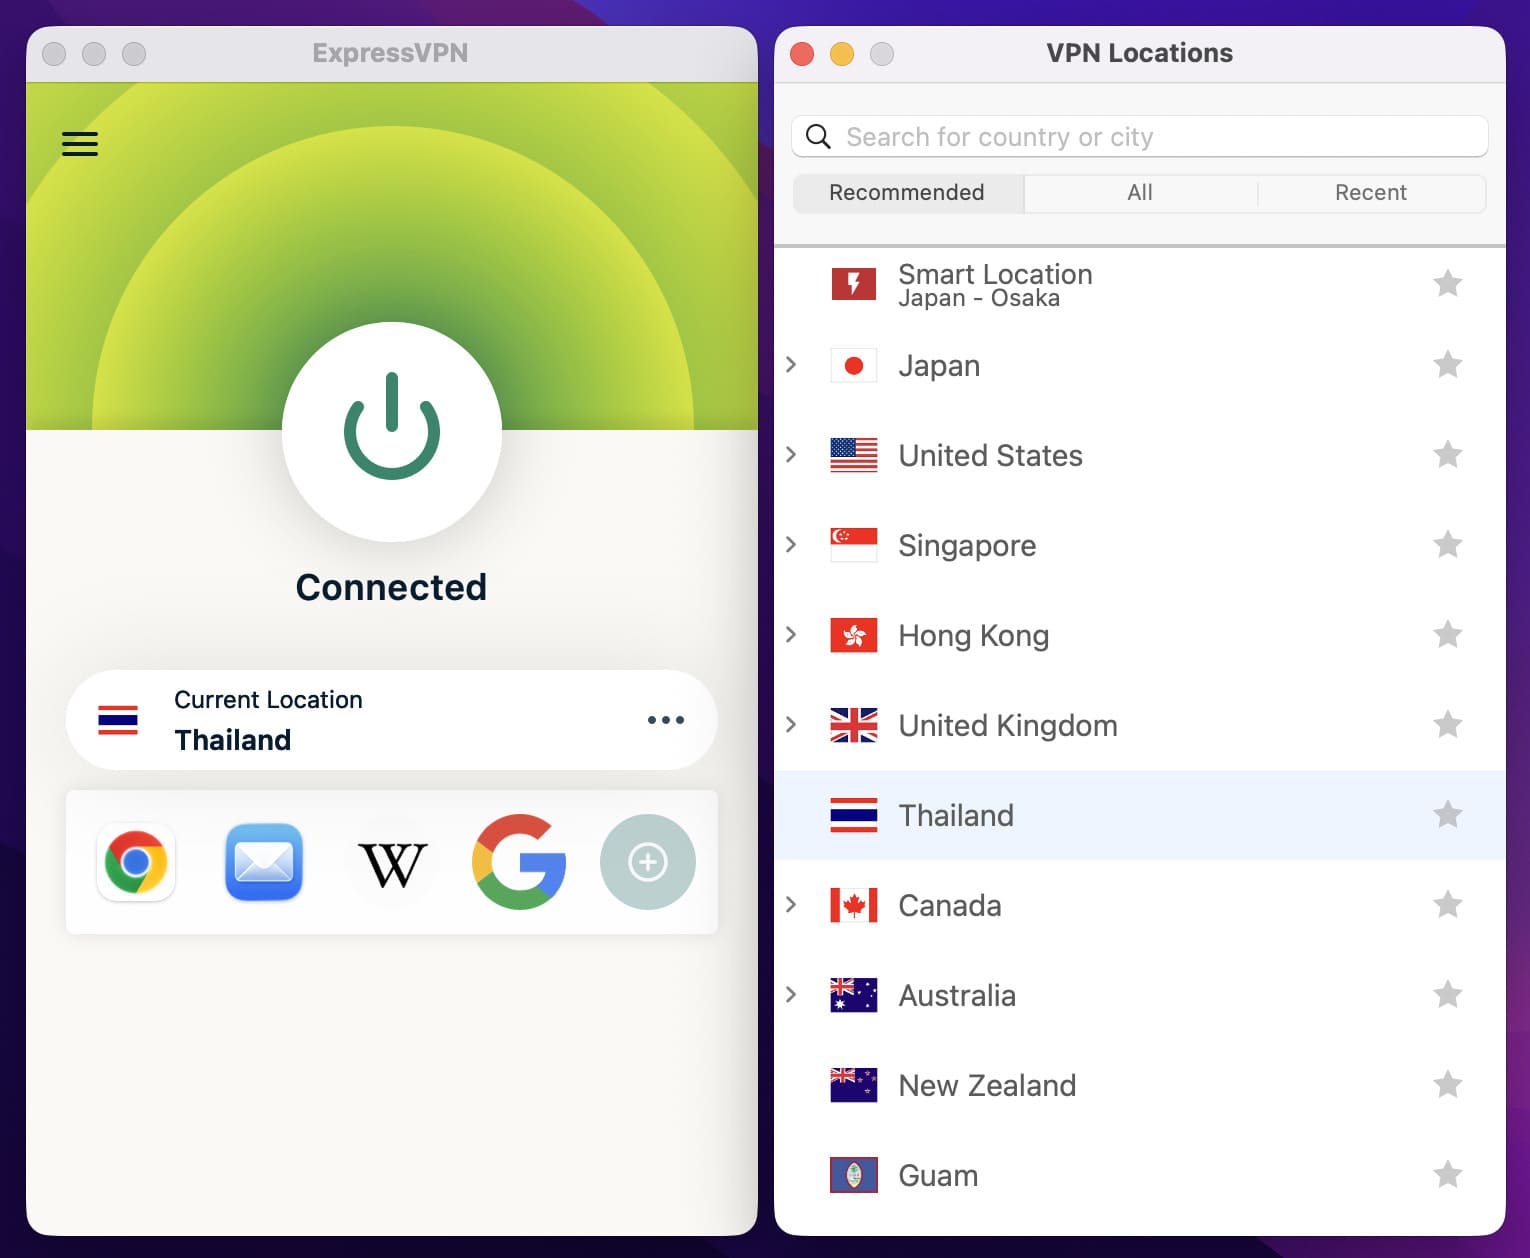
Task: Select Thailand in the locations list
Action: point(1140,815)
